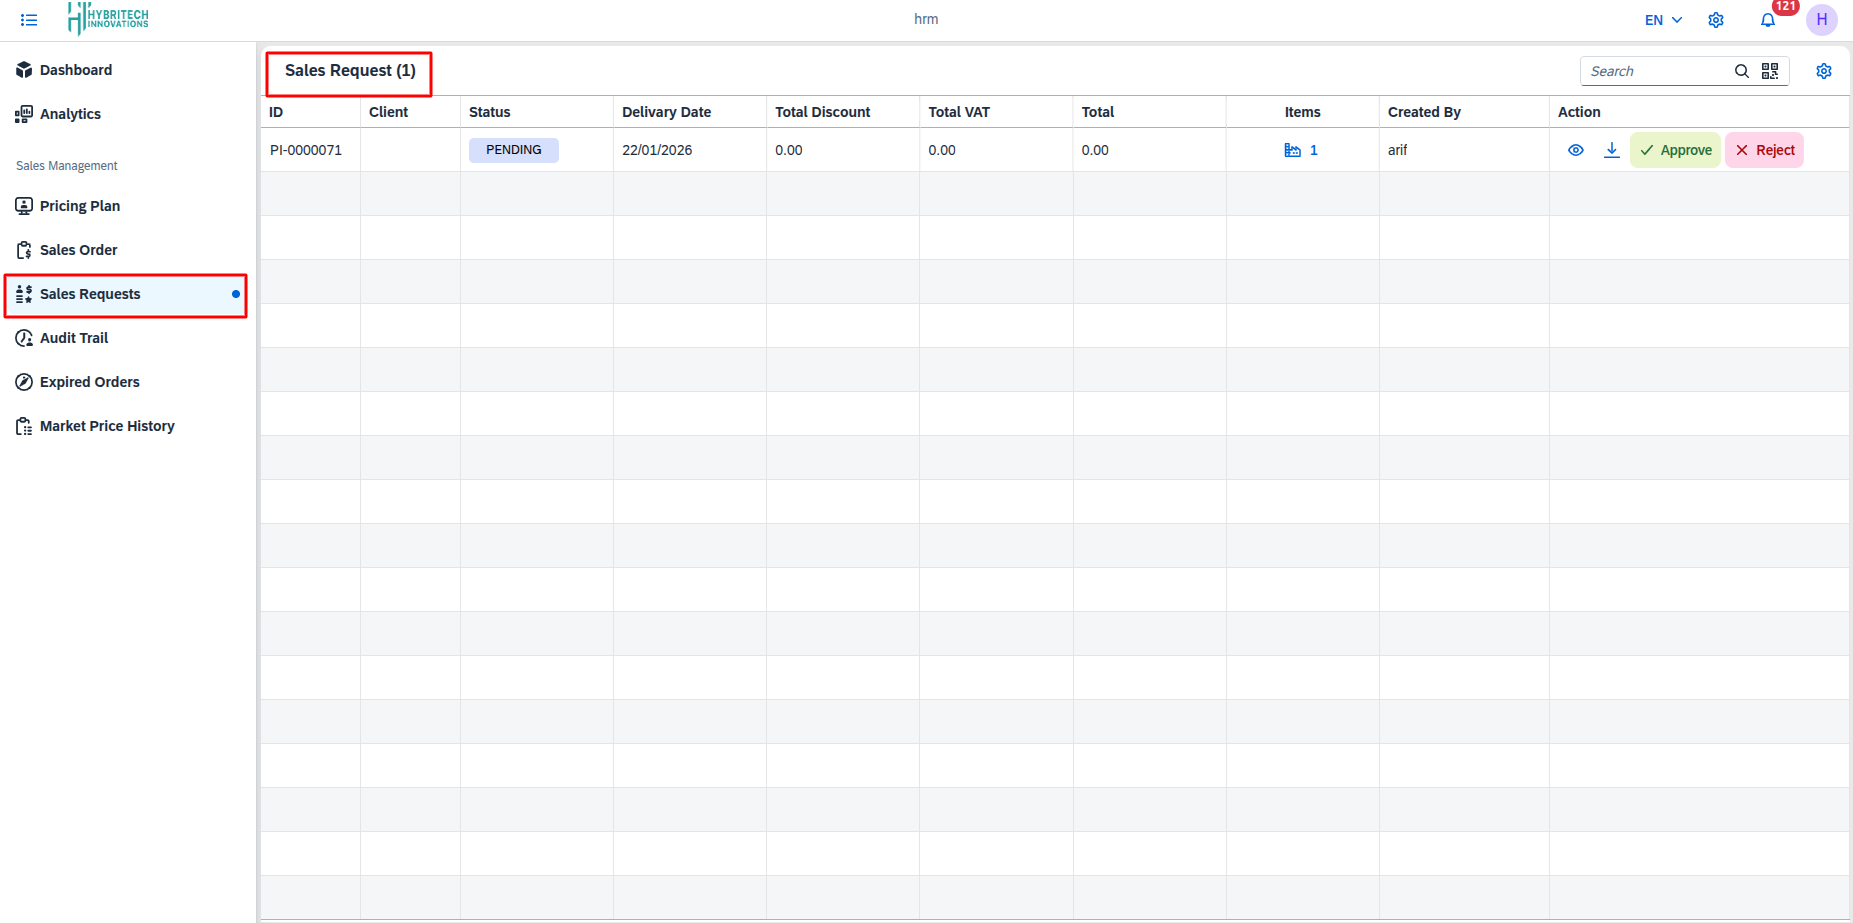Open Audit Trail from sidebar
This screenshot has height=923, width=1853.
click(x=74, y=338)
